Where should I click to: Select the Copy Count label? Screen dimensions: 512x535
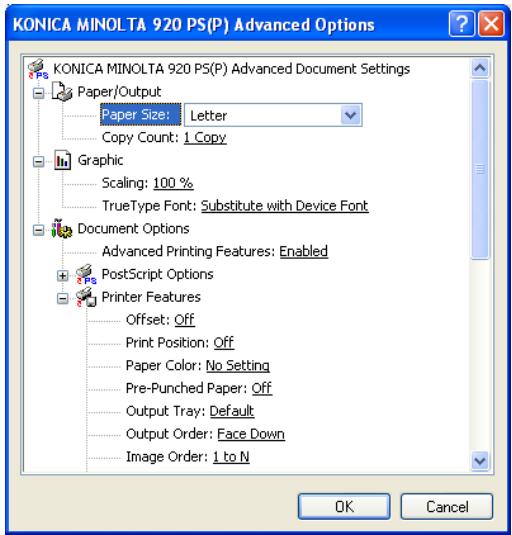click(x=140, y=138)
